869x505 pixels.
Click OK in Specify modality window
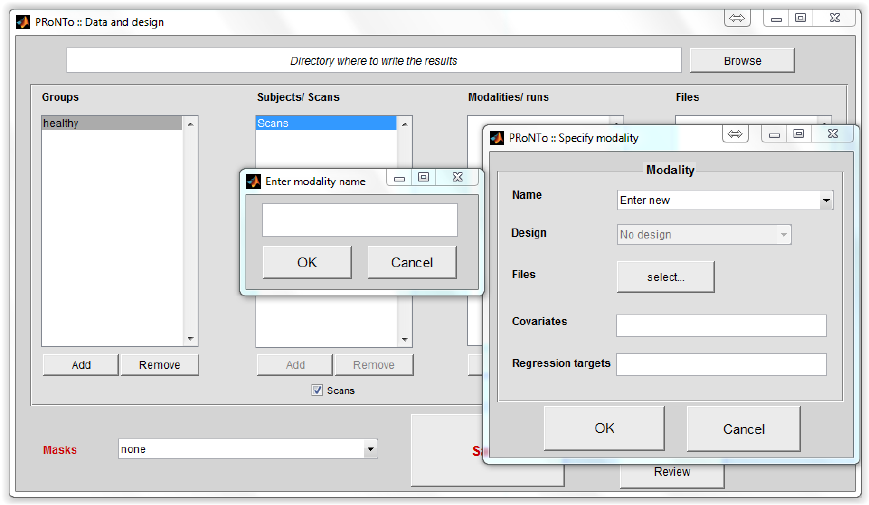[x=604, y=429]
